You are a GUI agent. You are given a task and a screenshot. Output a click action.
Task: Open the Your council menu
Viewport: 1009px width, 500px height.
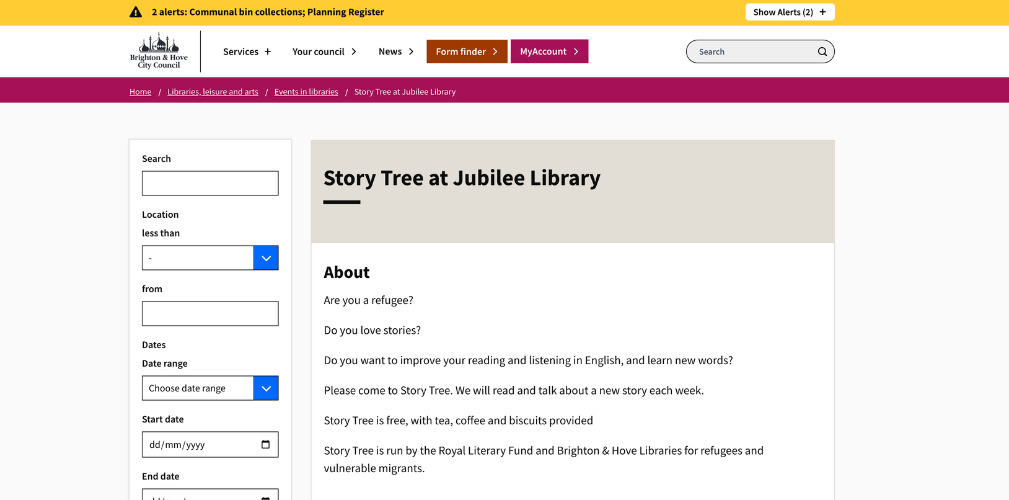pyautogui.click(x=324, y=52)
